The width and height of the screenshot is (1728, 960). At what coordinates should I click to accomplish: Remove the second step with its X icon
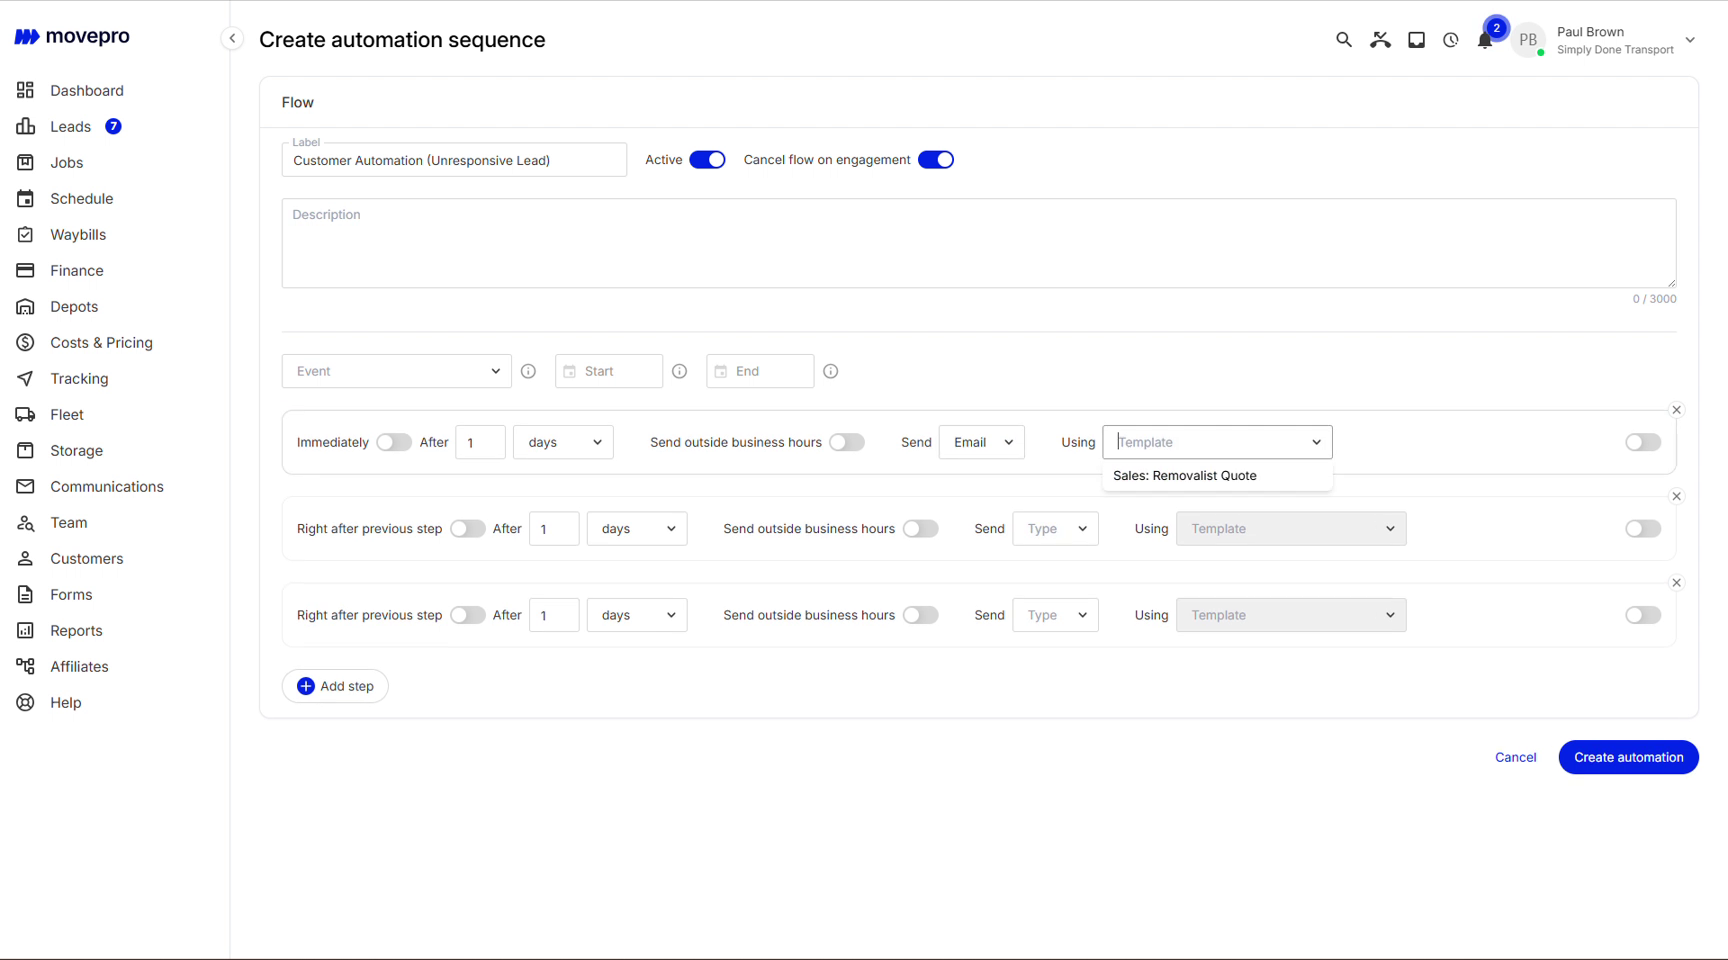click(x=1676, y=497)
